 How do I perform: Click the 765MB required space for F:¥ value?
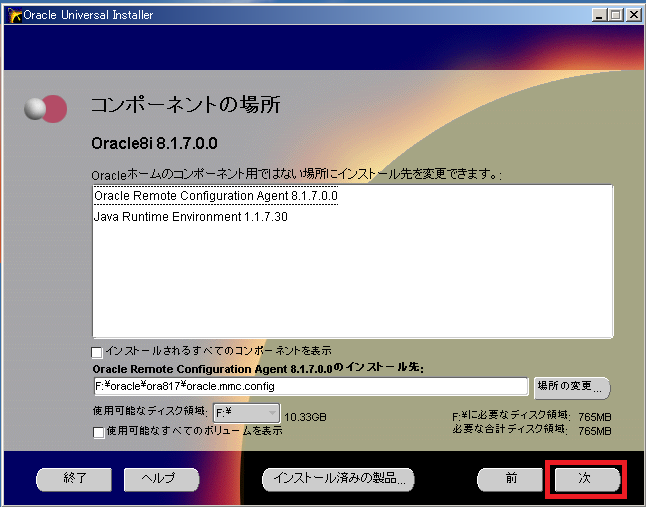595,417
